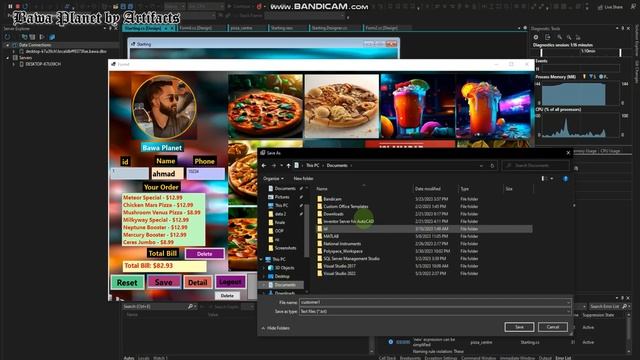Select the Pictures quick access item
Image resolution: width=640 pixels, height=360 pixels.
282,197
